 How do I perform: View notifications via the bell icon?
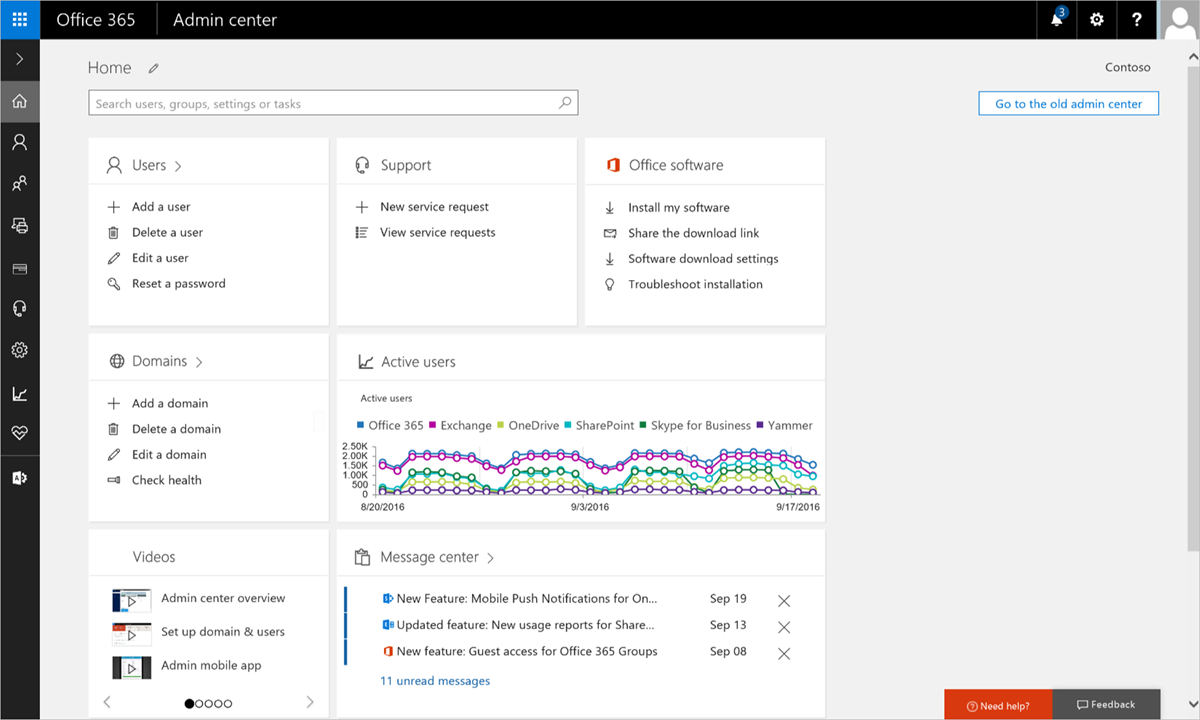pyautogui.click(x=1056, y=19)
